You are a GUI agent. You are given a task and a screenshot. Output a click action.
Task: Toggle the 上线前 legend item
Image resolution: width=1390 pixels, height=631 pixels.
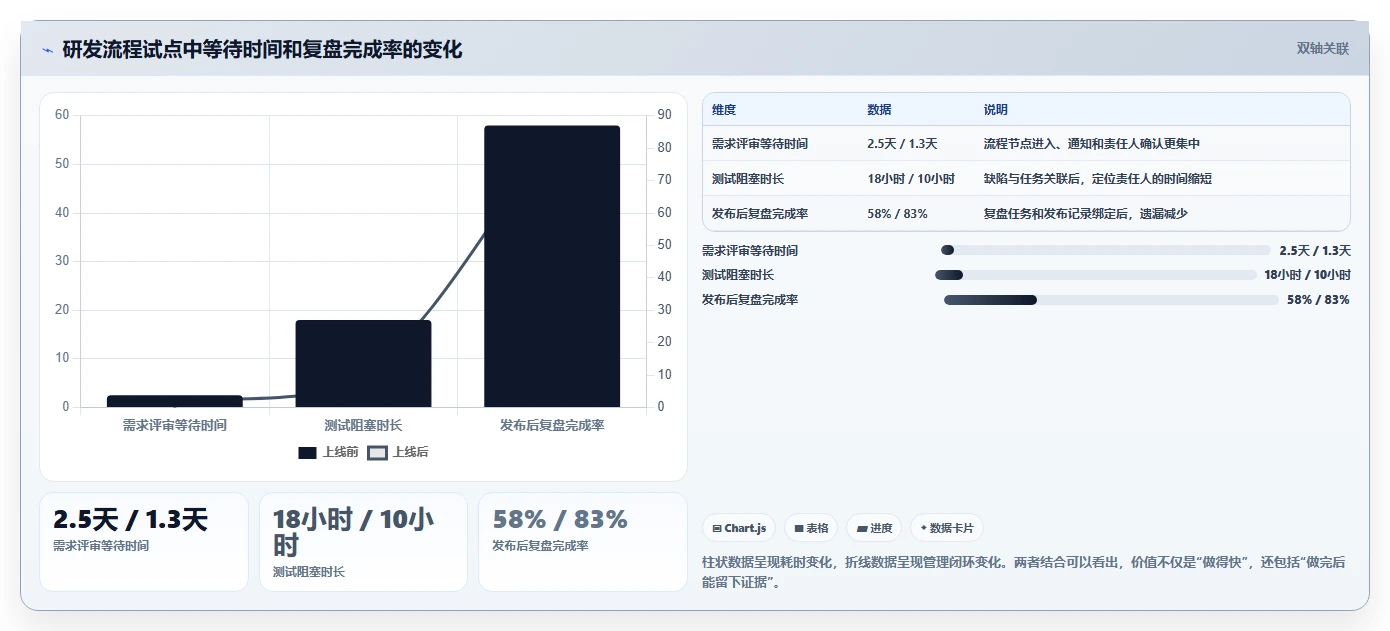click(328, 452)
